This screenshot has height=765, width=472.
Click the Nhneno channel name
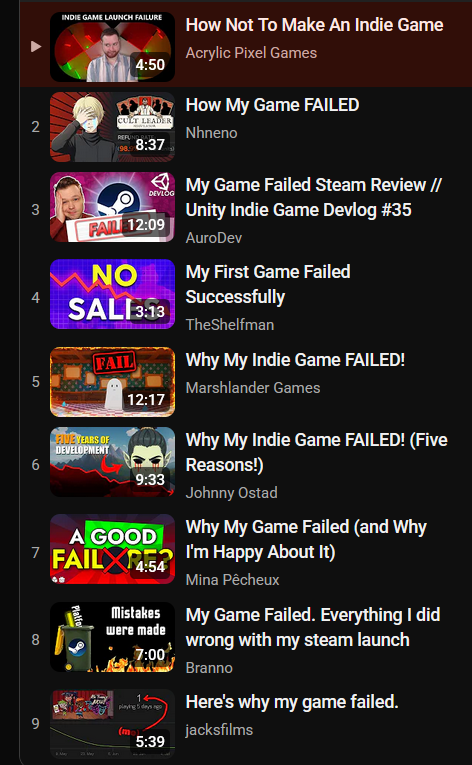(211, 133)
